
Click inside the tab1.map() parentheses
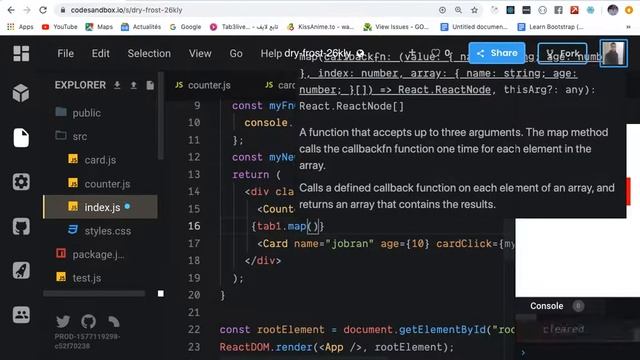pyautogui.click(x=312, y=226)
